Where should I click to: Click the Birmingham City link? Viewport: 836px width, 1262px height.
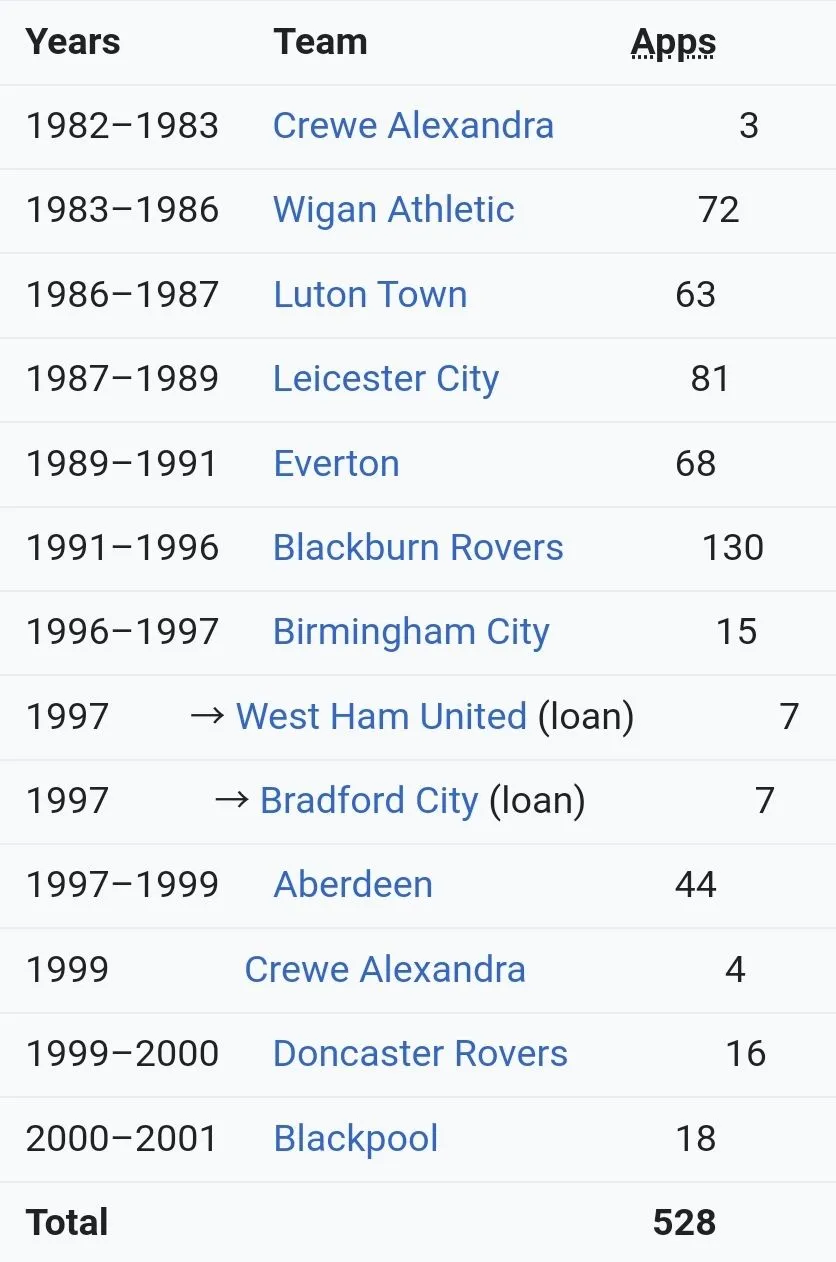(411, 632)
